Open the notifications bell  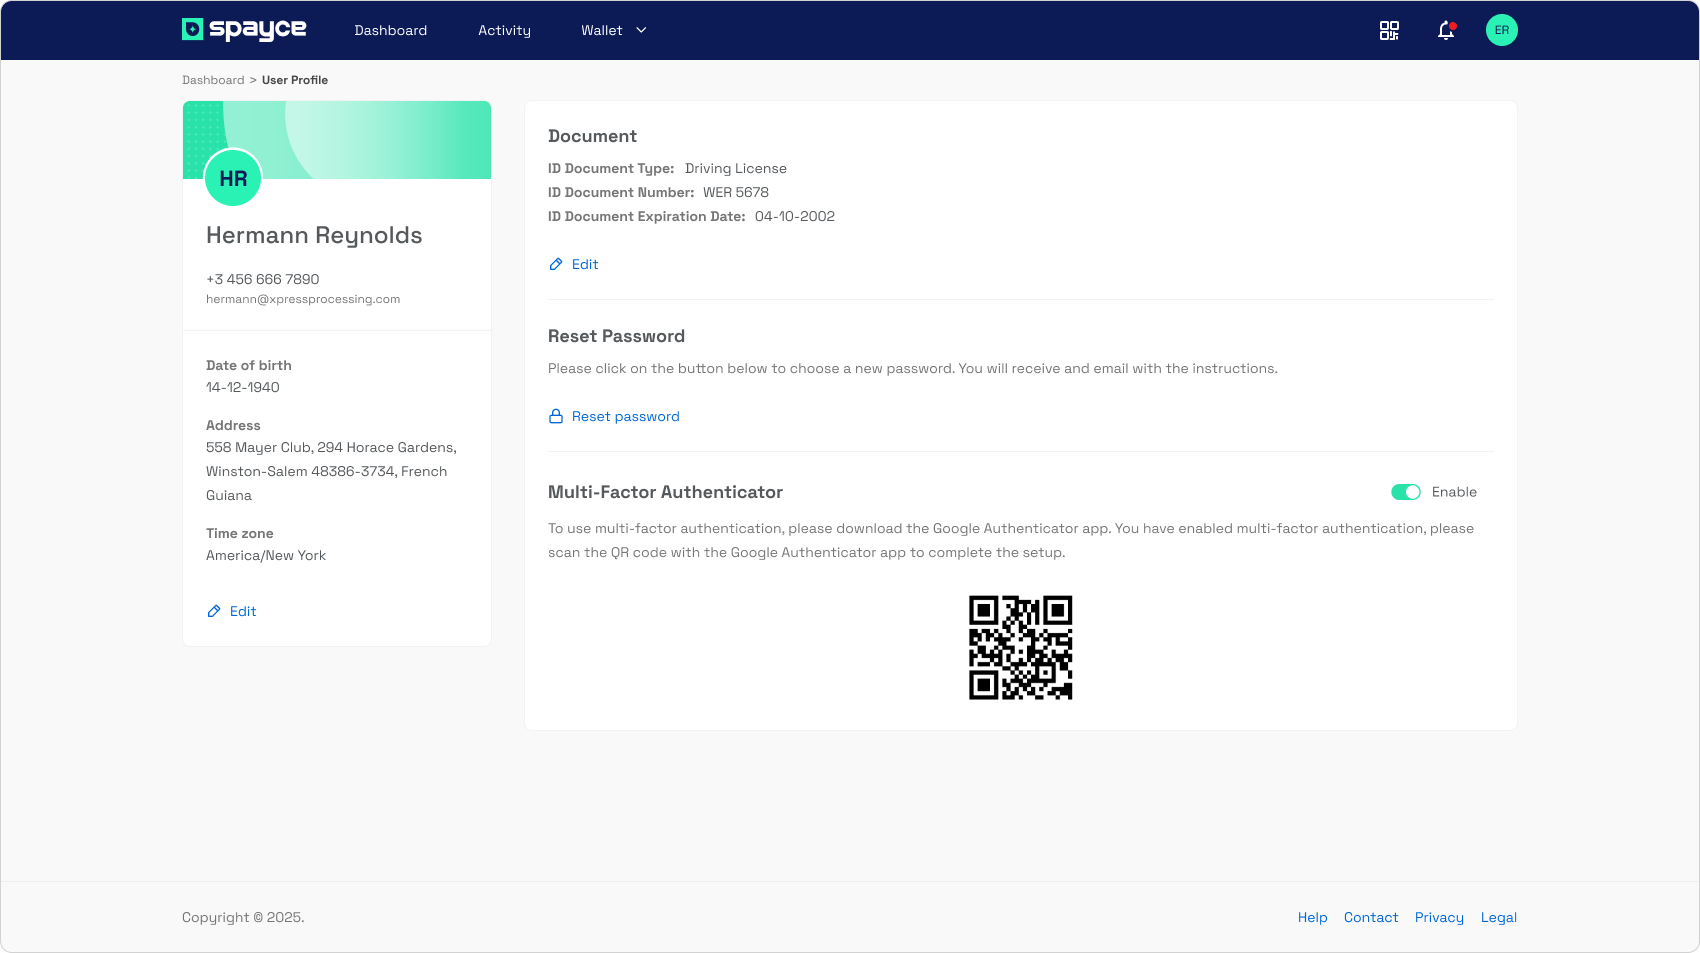click(x=1446, y=30)
